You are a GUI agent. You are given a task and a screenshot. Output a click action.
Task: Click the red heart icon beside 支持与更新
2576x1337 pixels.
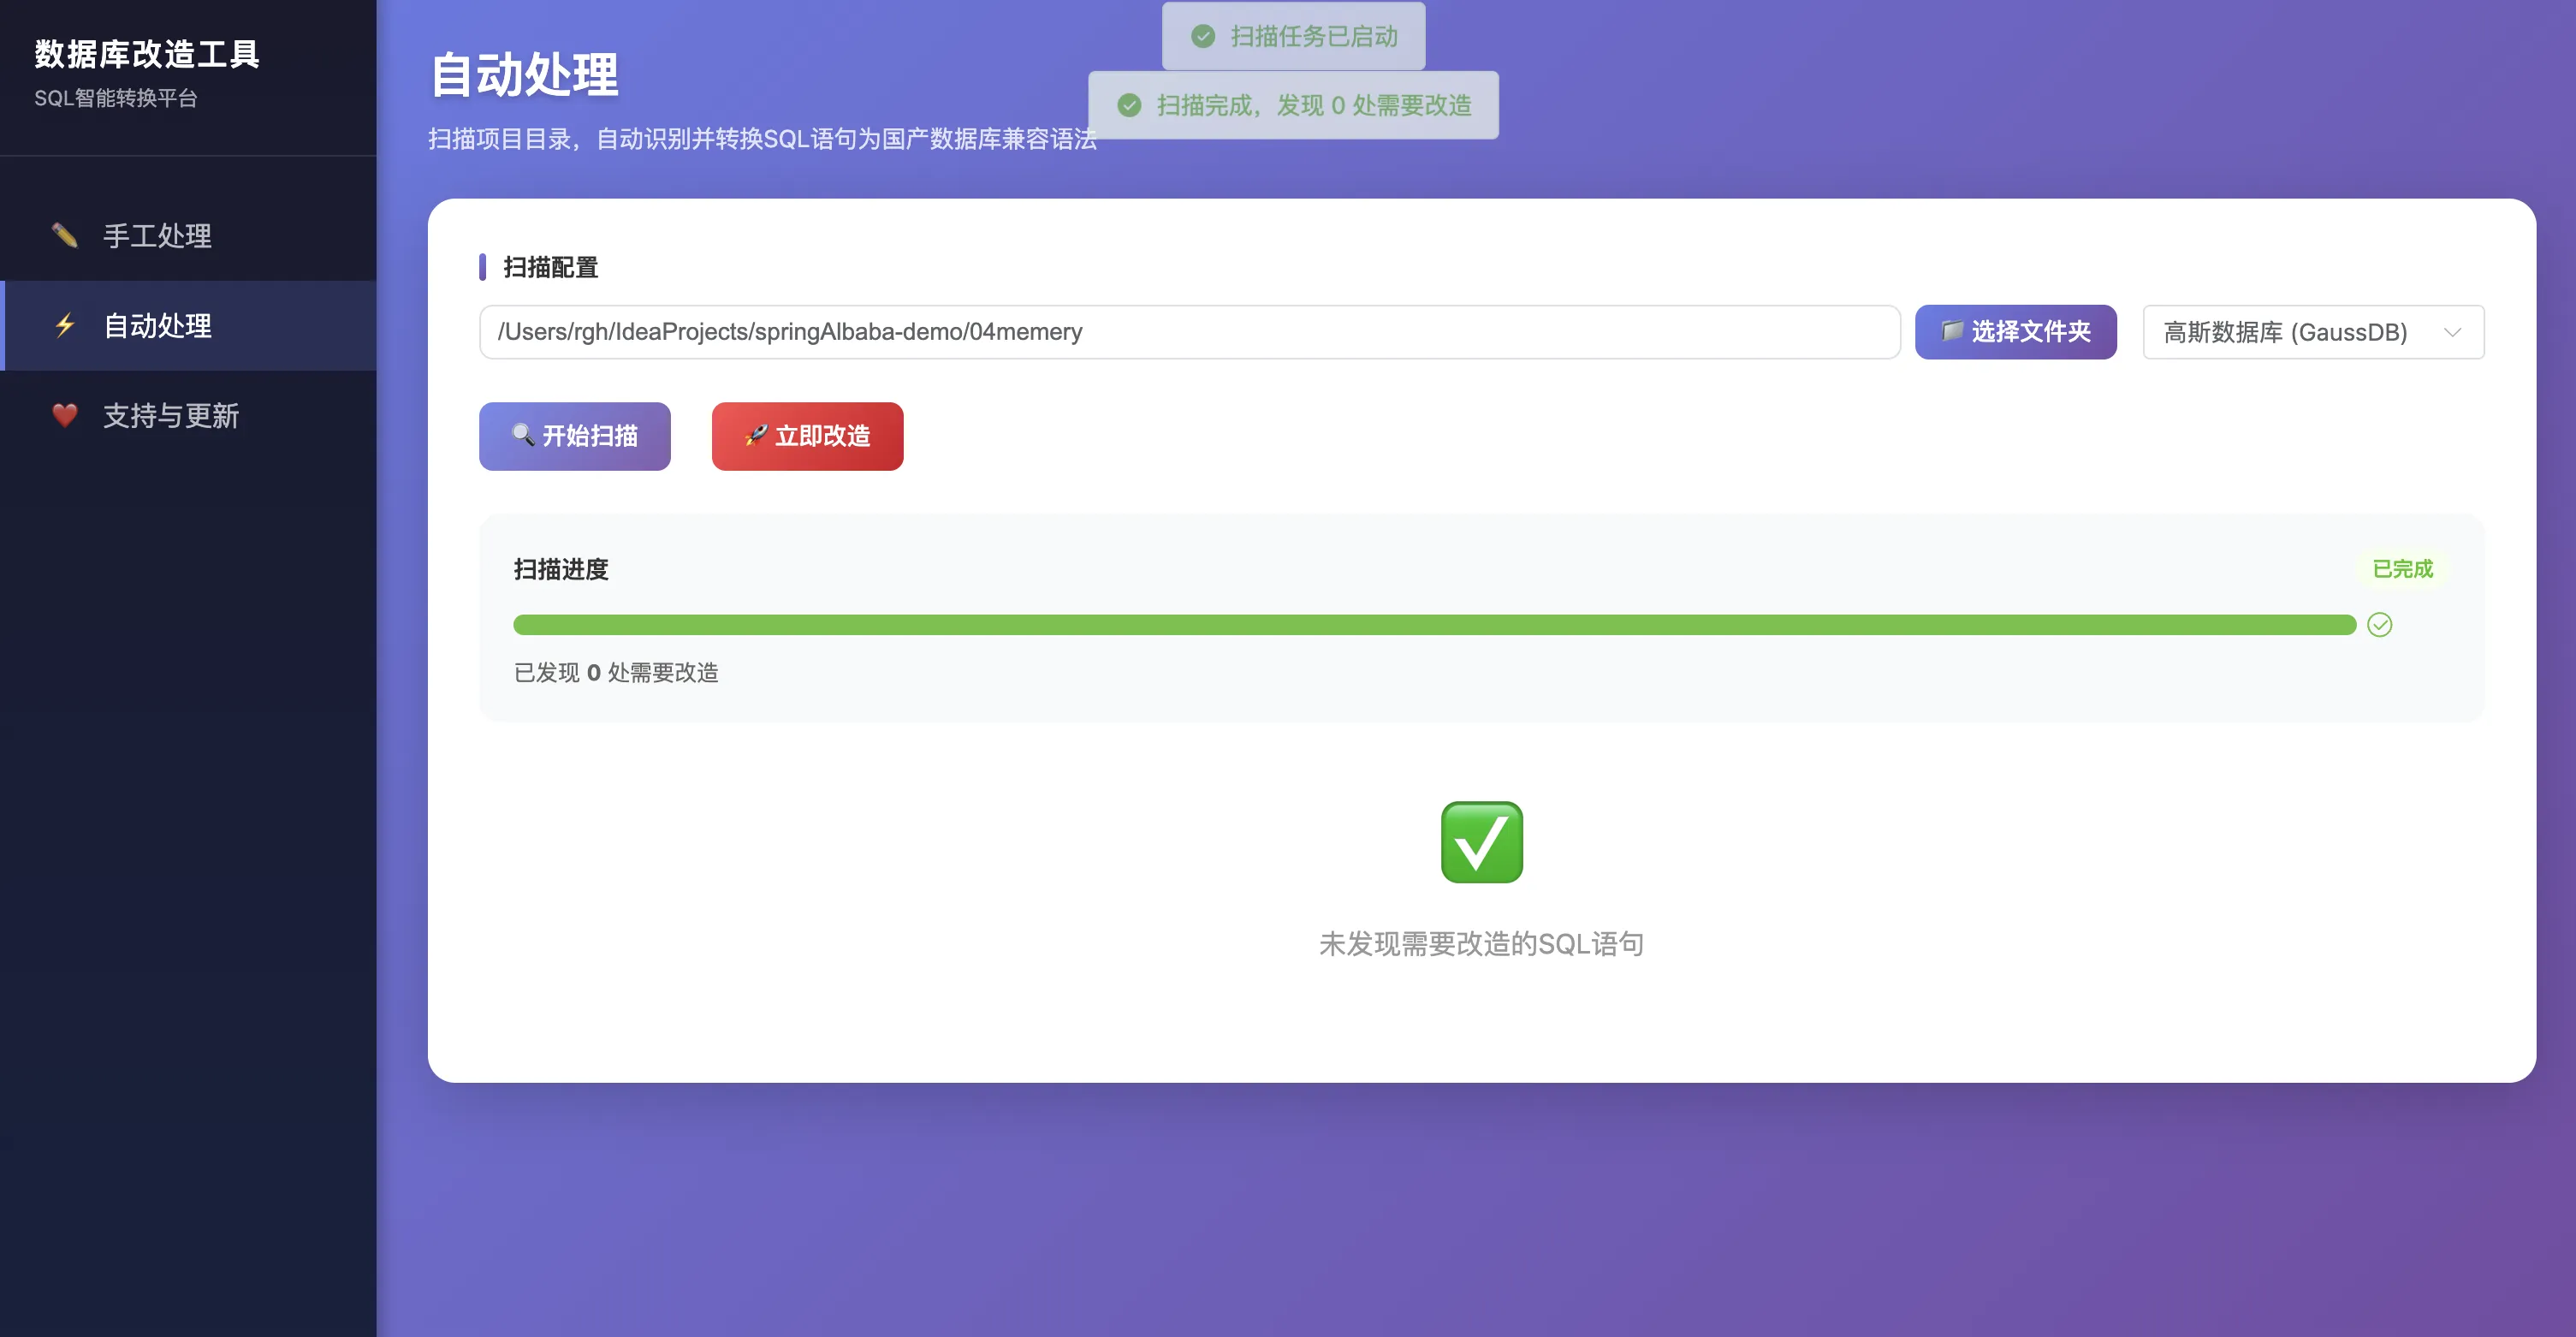(x=65, y=415)
